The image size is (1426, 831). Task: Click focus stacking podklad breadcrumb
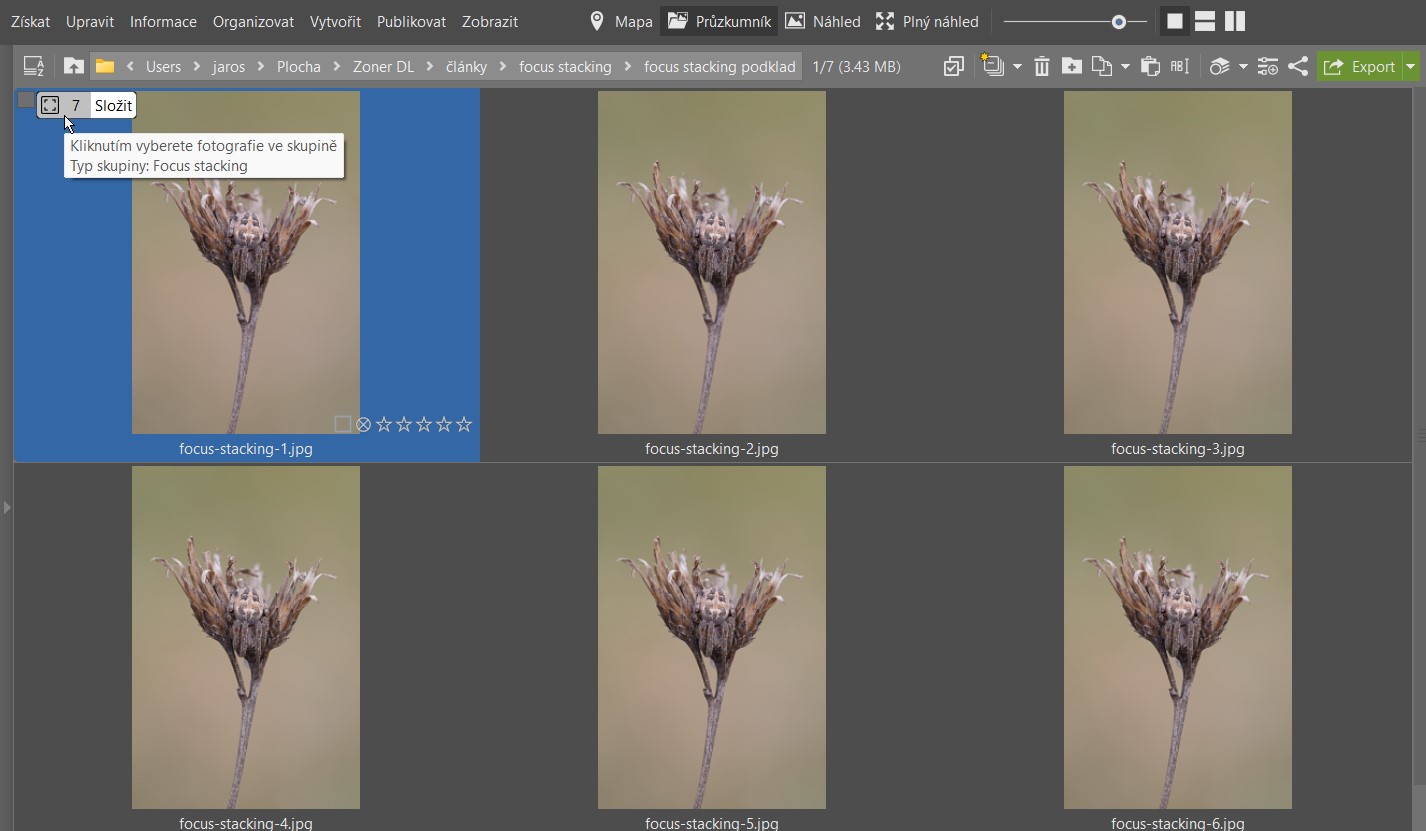720,67
